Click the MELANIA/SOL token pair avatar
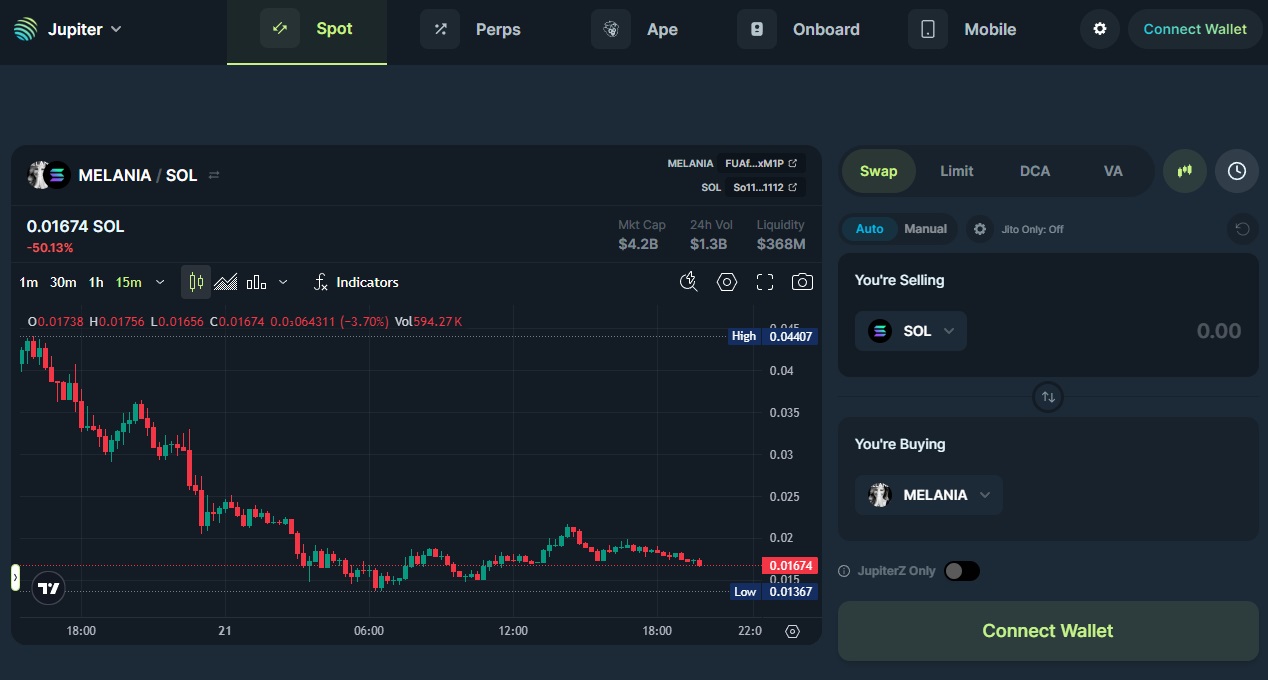 point(48,175)
